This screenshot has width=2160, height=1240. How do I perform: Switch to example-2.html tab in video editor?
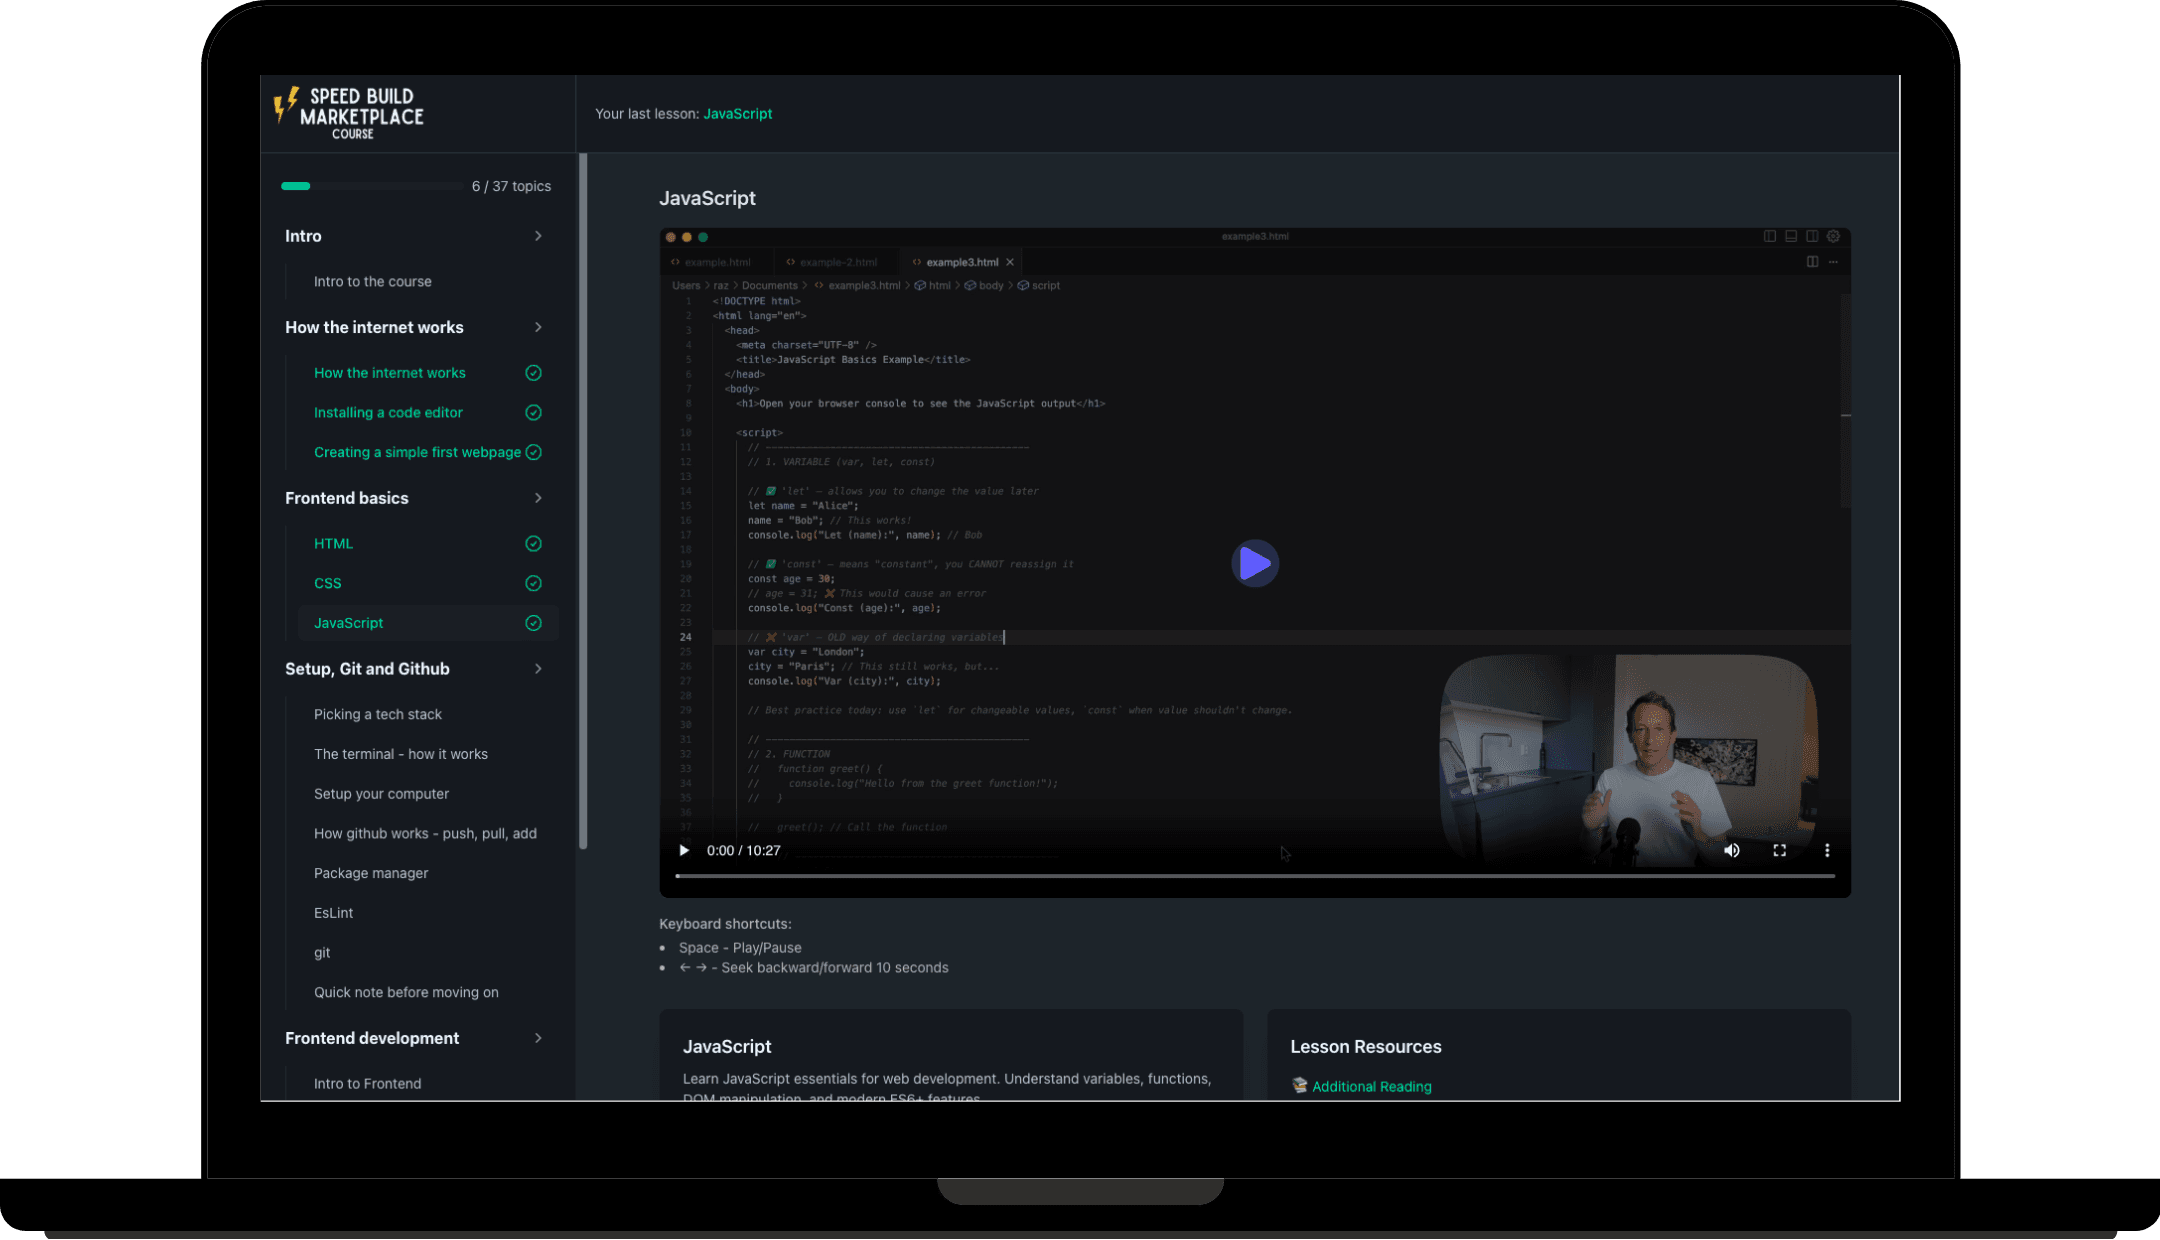coord(832,262)
